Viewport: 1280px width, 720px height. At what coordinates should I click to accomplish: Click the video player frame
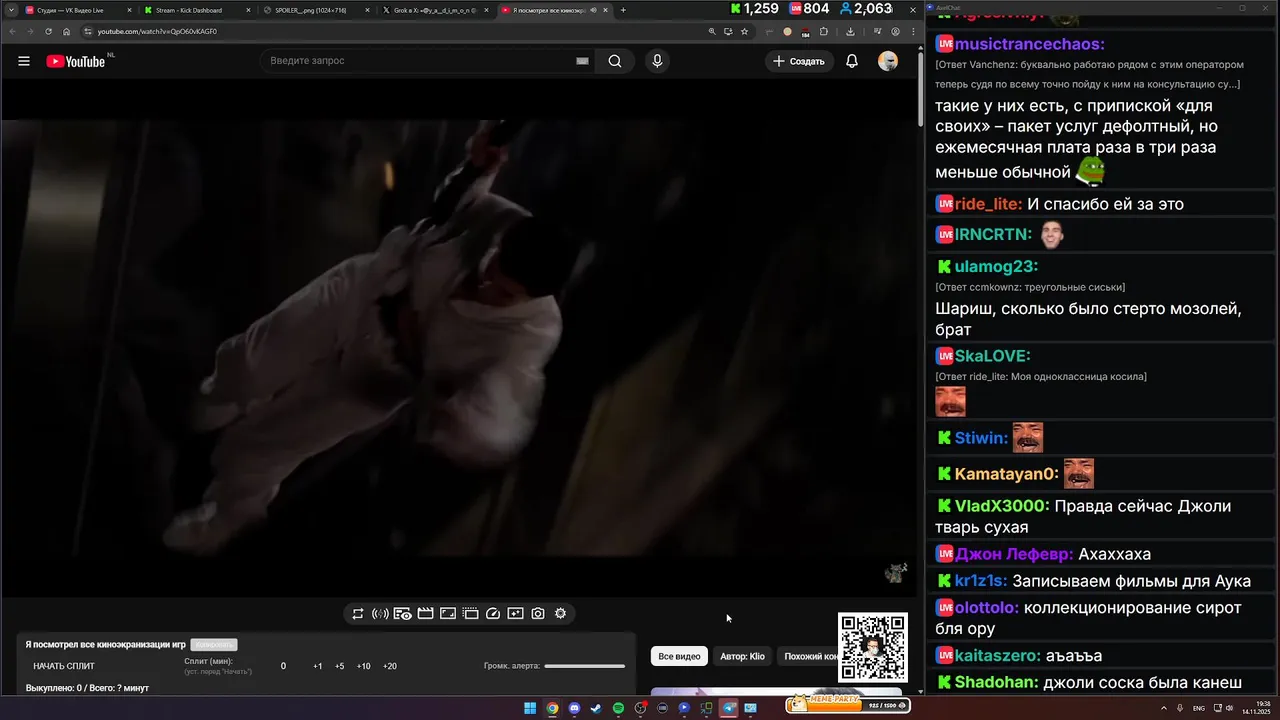pyautogui.click(x=459, y=338)
